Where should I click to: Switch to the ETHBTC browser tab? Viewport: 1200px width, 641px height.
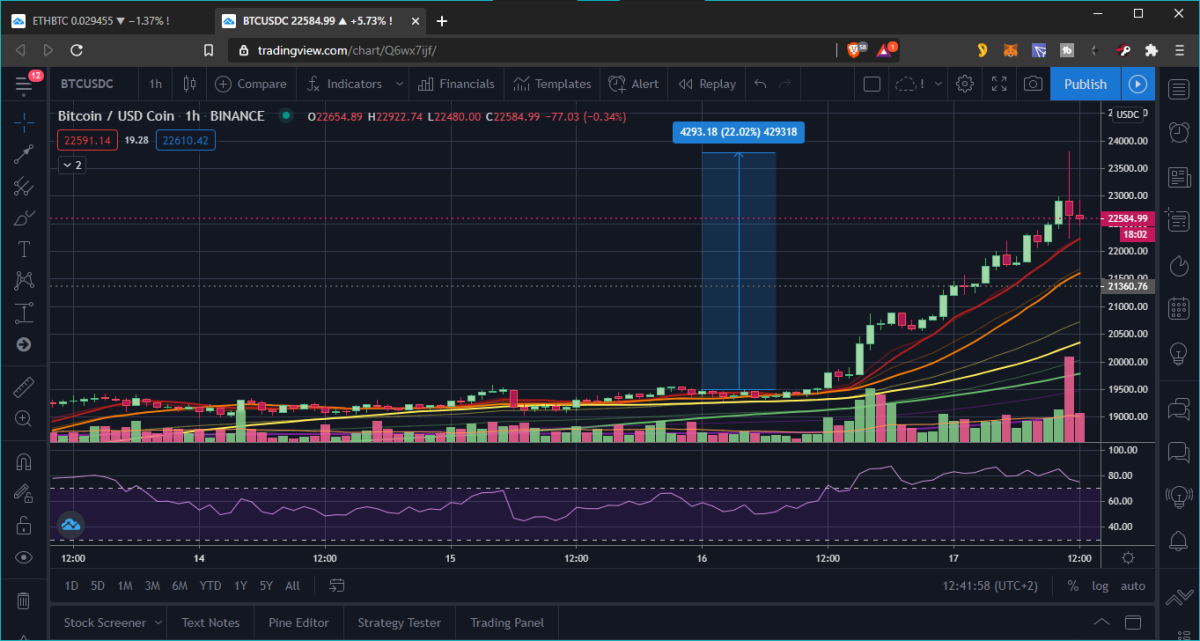click(106, 20)
